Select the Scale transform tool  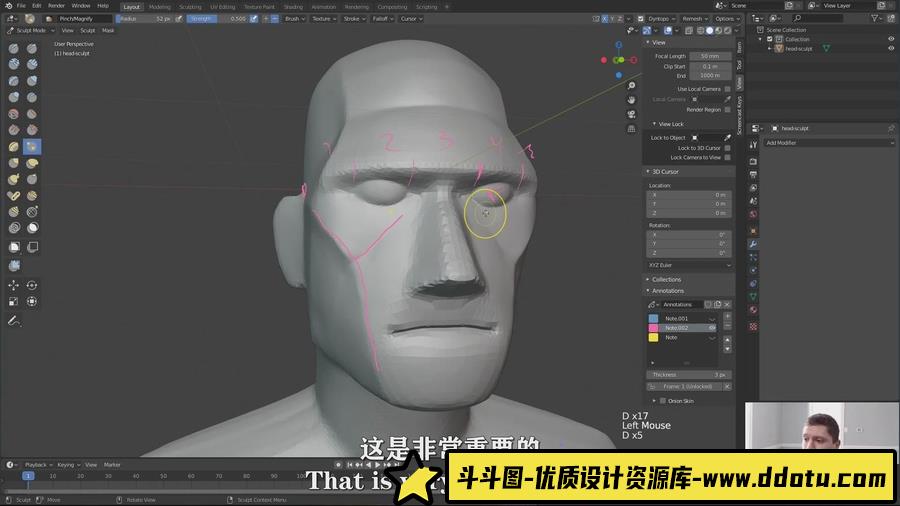tap(14, 301)
